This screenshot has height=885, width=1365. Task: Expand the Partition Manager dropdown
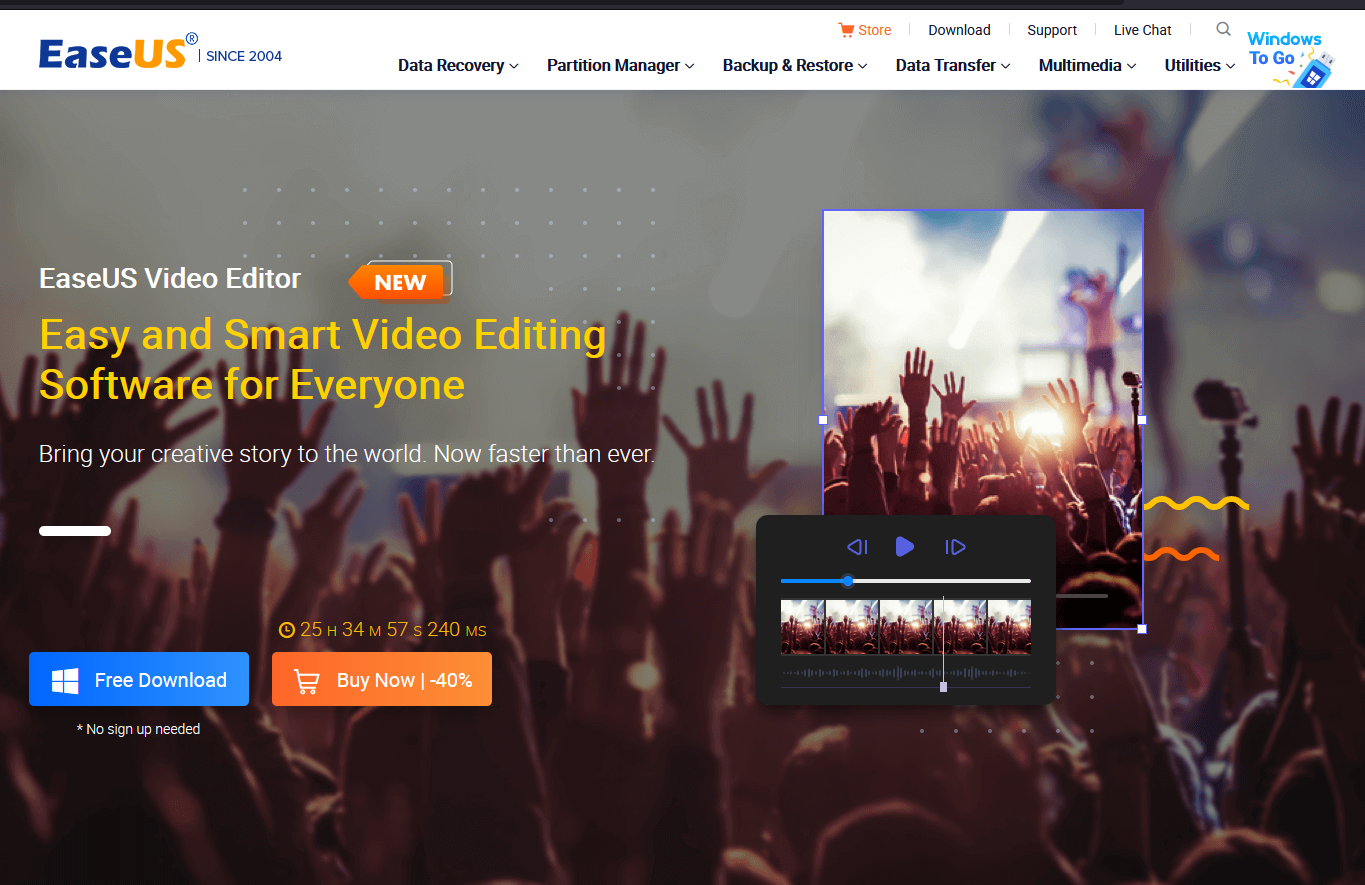(620, 65)
